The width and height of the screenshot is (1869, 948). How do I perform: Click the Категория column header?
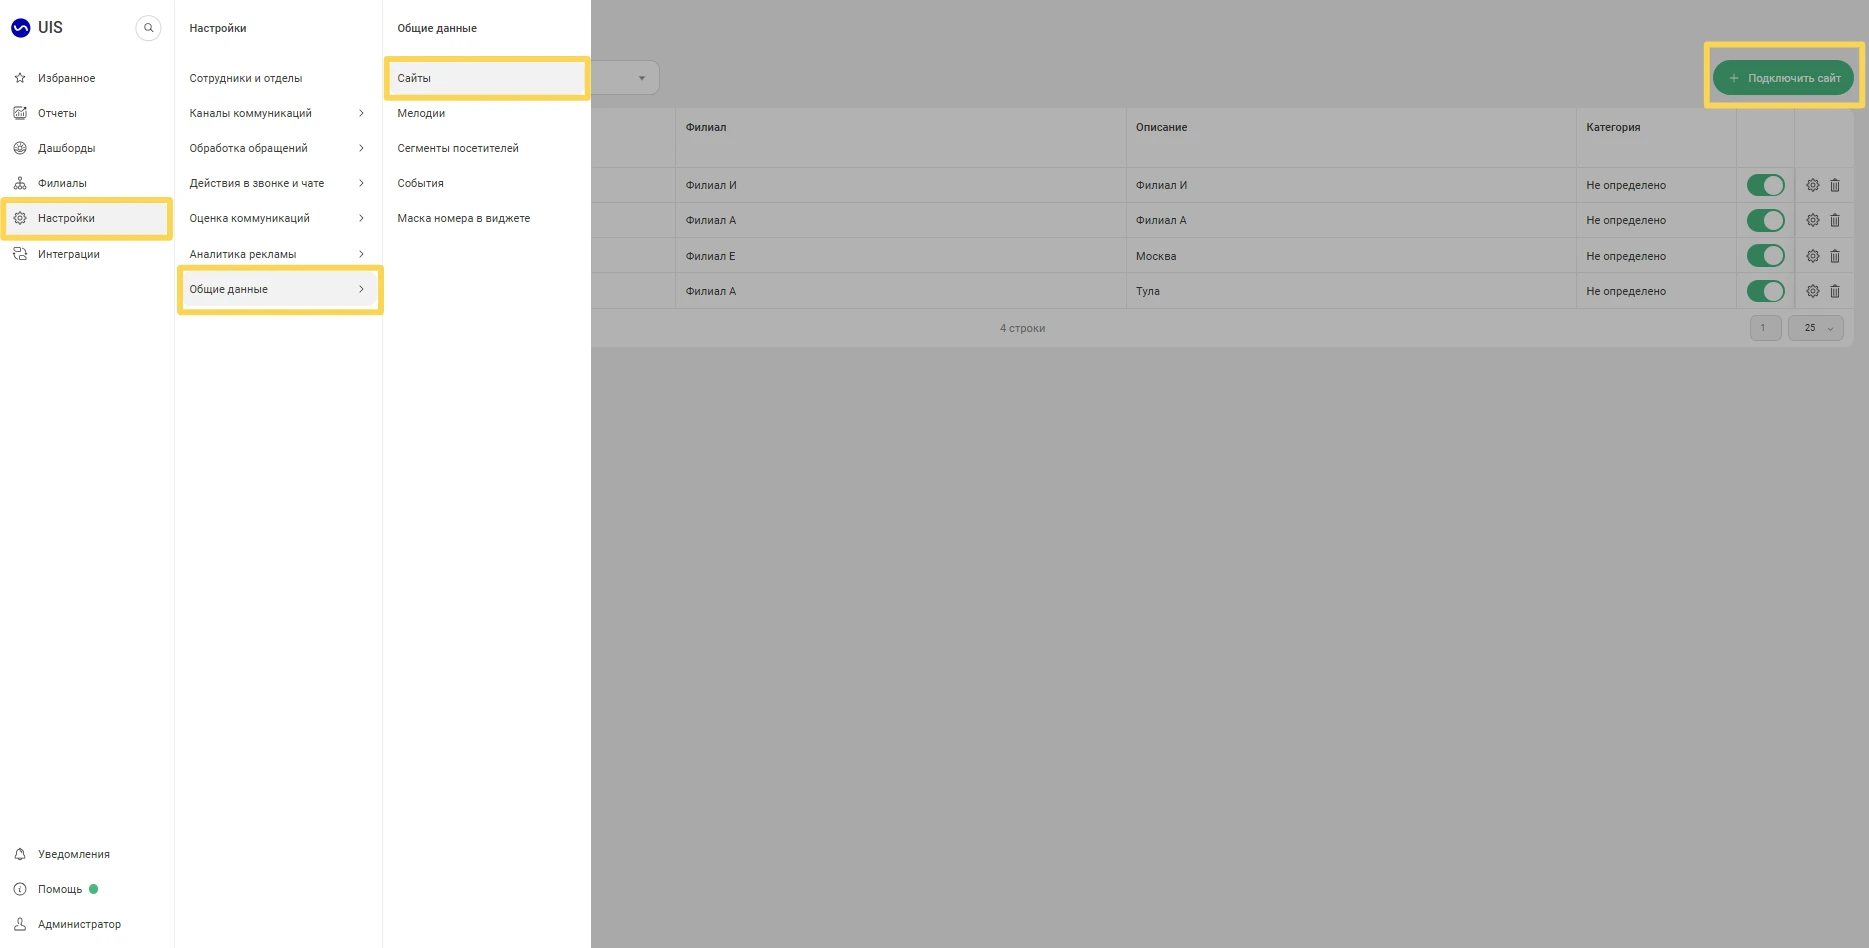1613,127
